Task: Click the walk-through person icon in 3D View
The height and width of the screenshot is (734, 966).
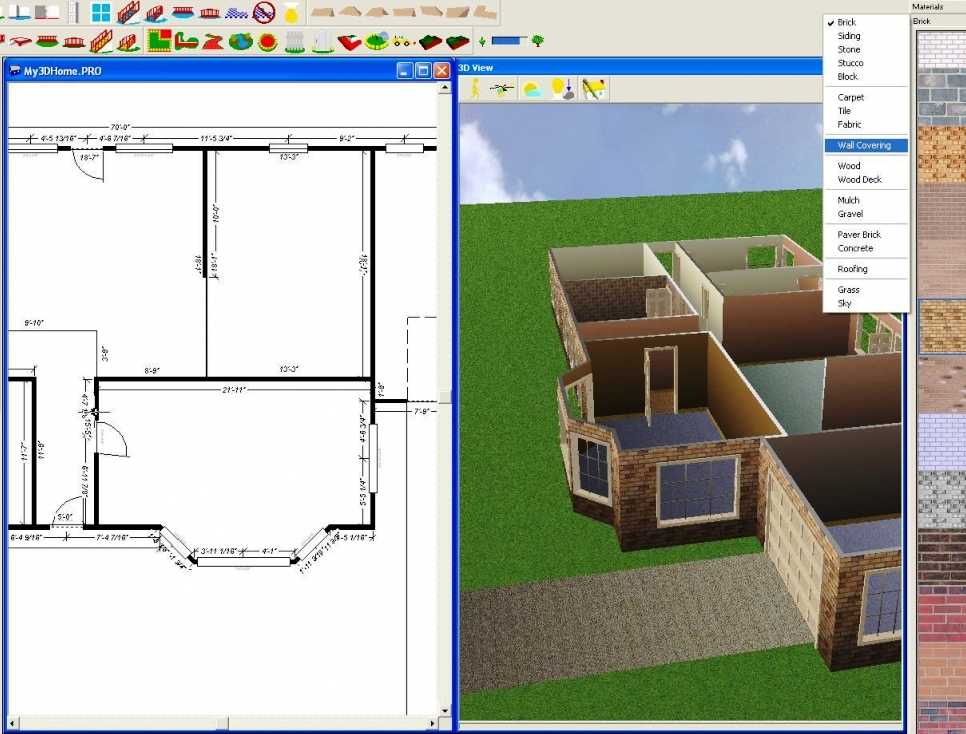Action: click(x=474, y=89)
